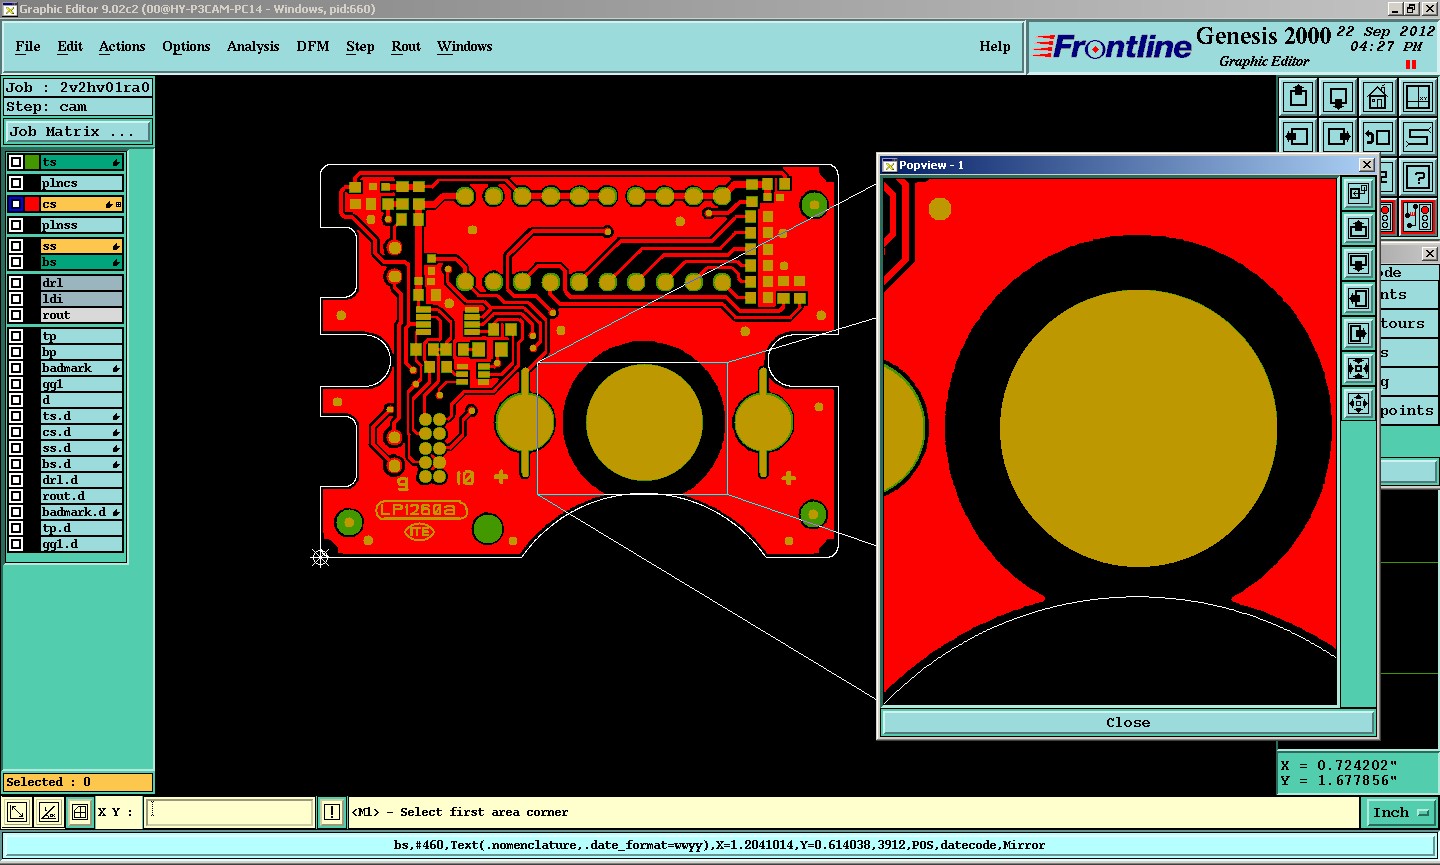This screenshot has width=1440, height=865.
Task: Click the Close button in Popview
Action: (x=1128, y=722)
